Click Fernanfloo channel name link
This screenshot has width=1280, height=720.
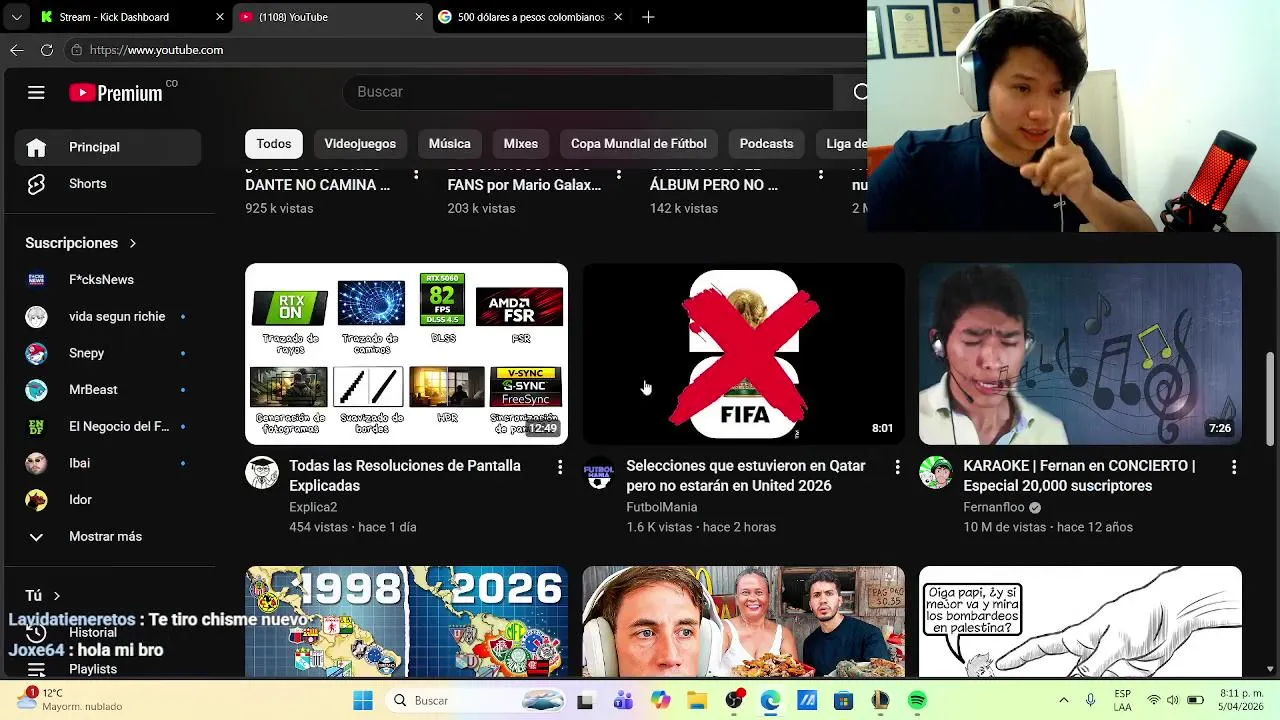tap(995, 508)
